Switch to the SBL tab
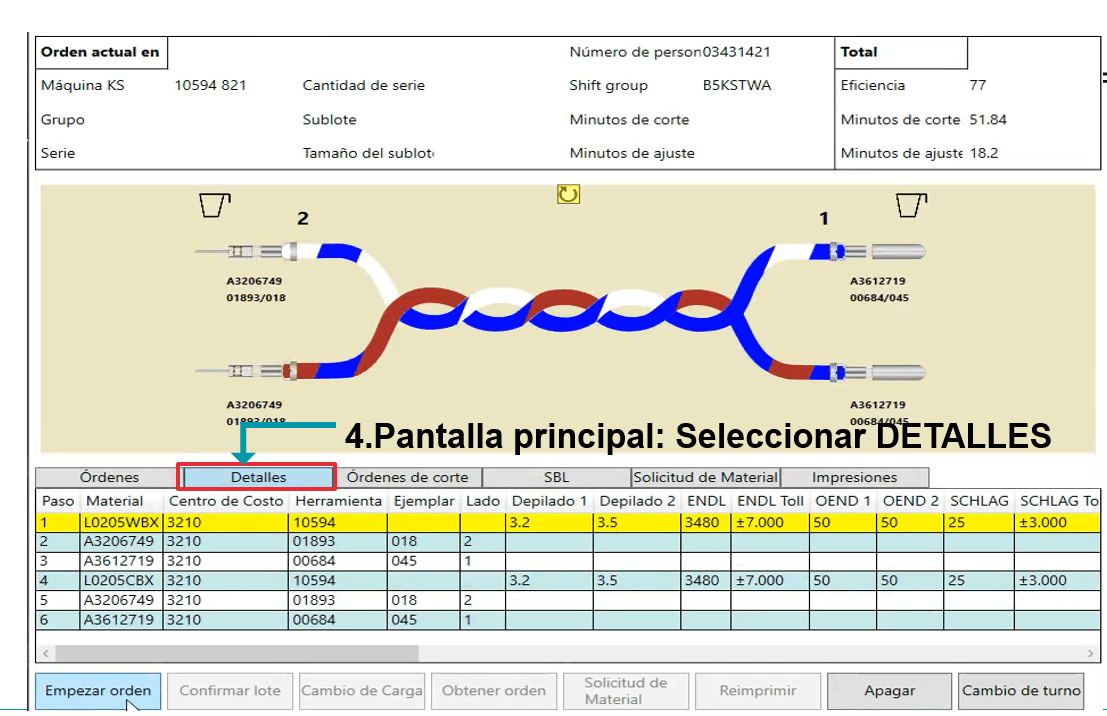The width and height of the screenshot is (1107, 716). [556, 477]
